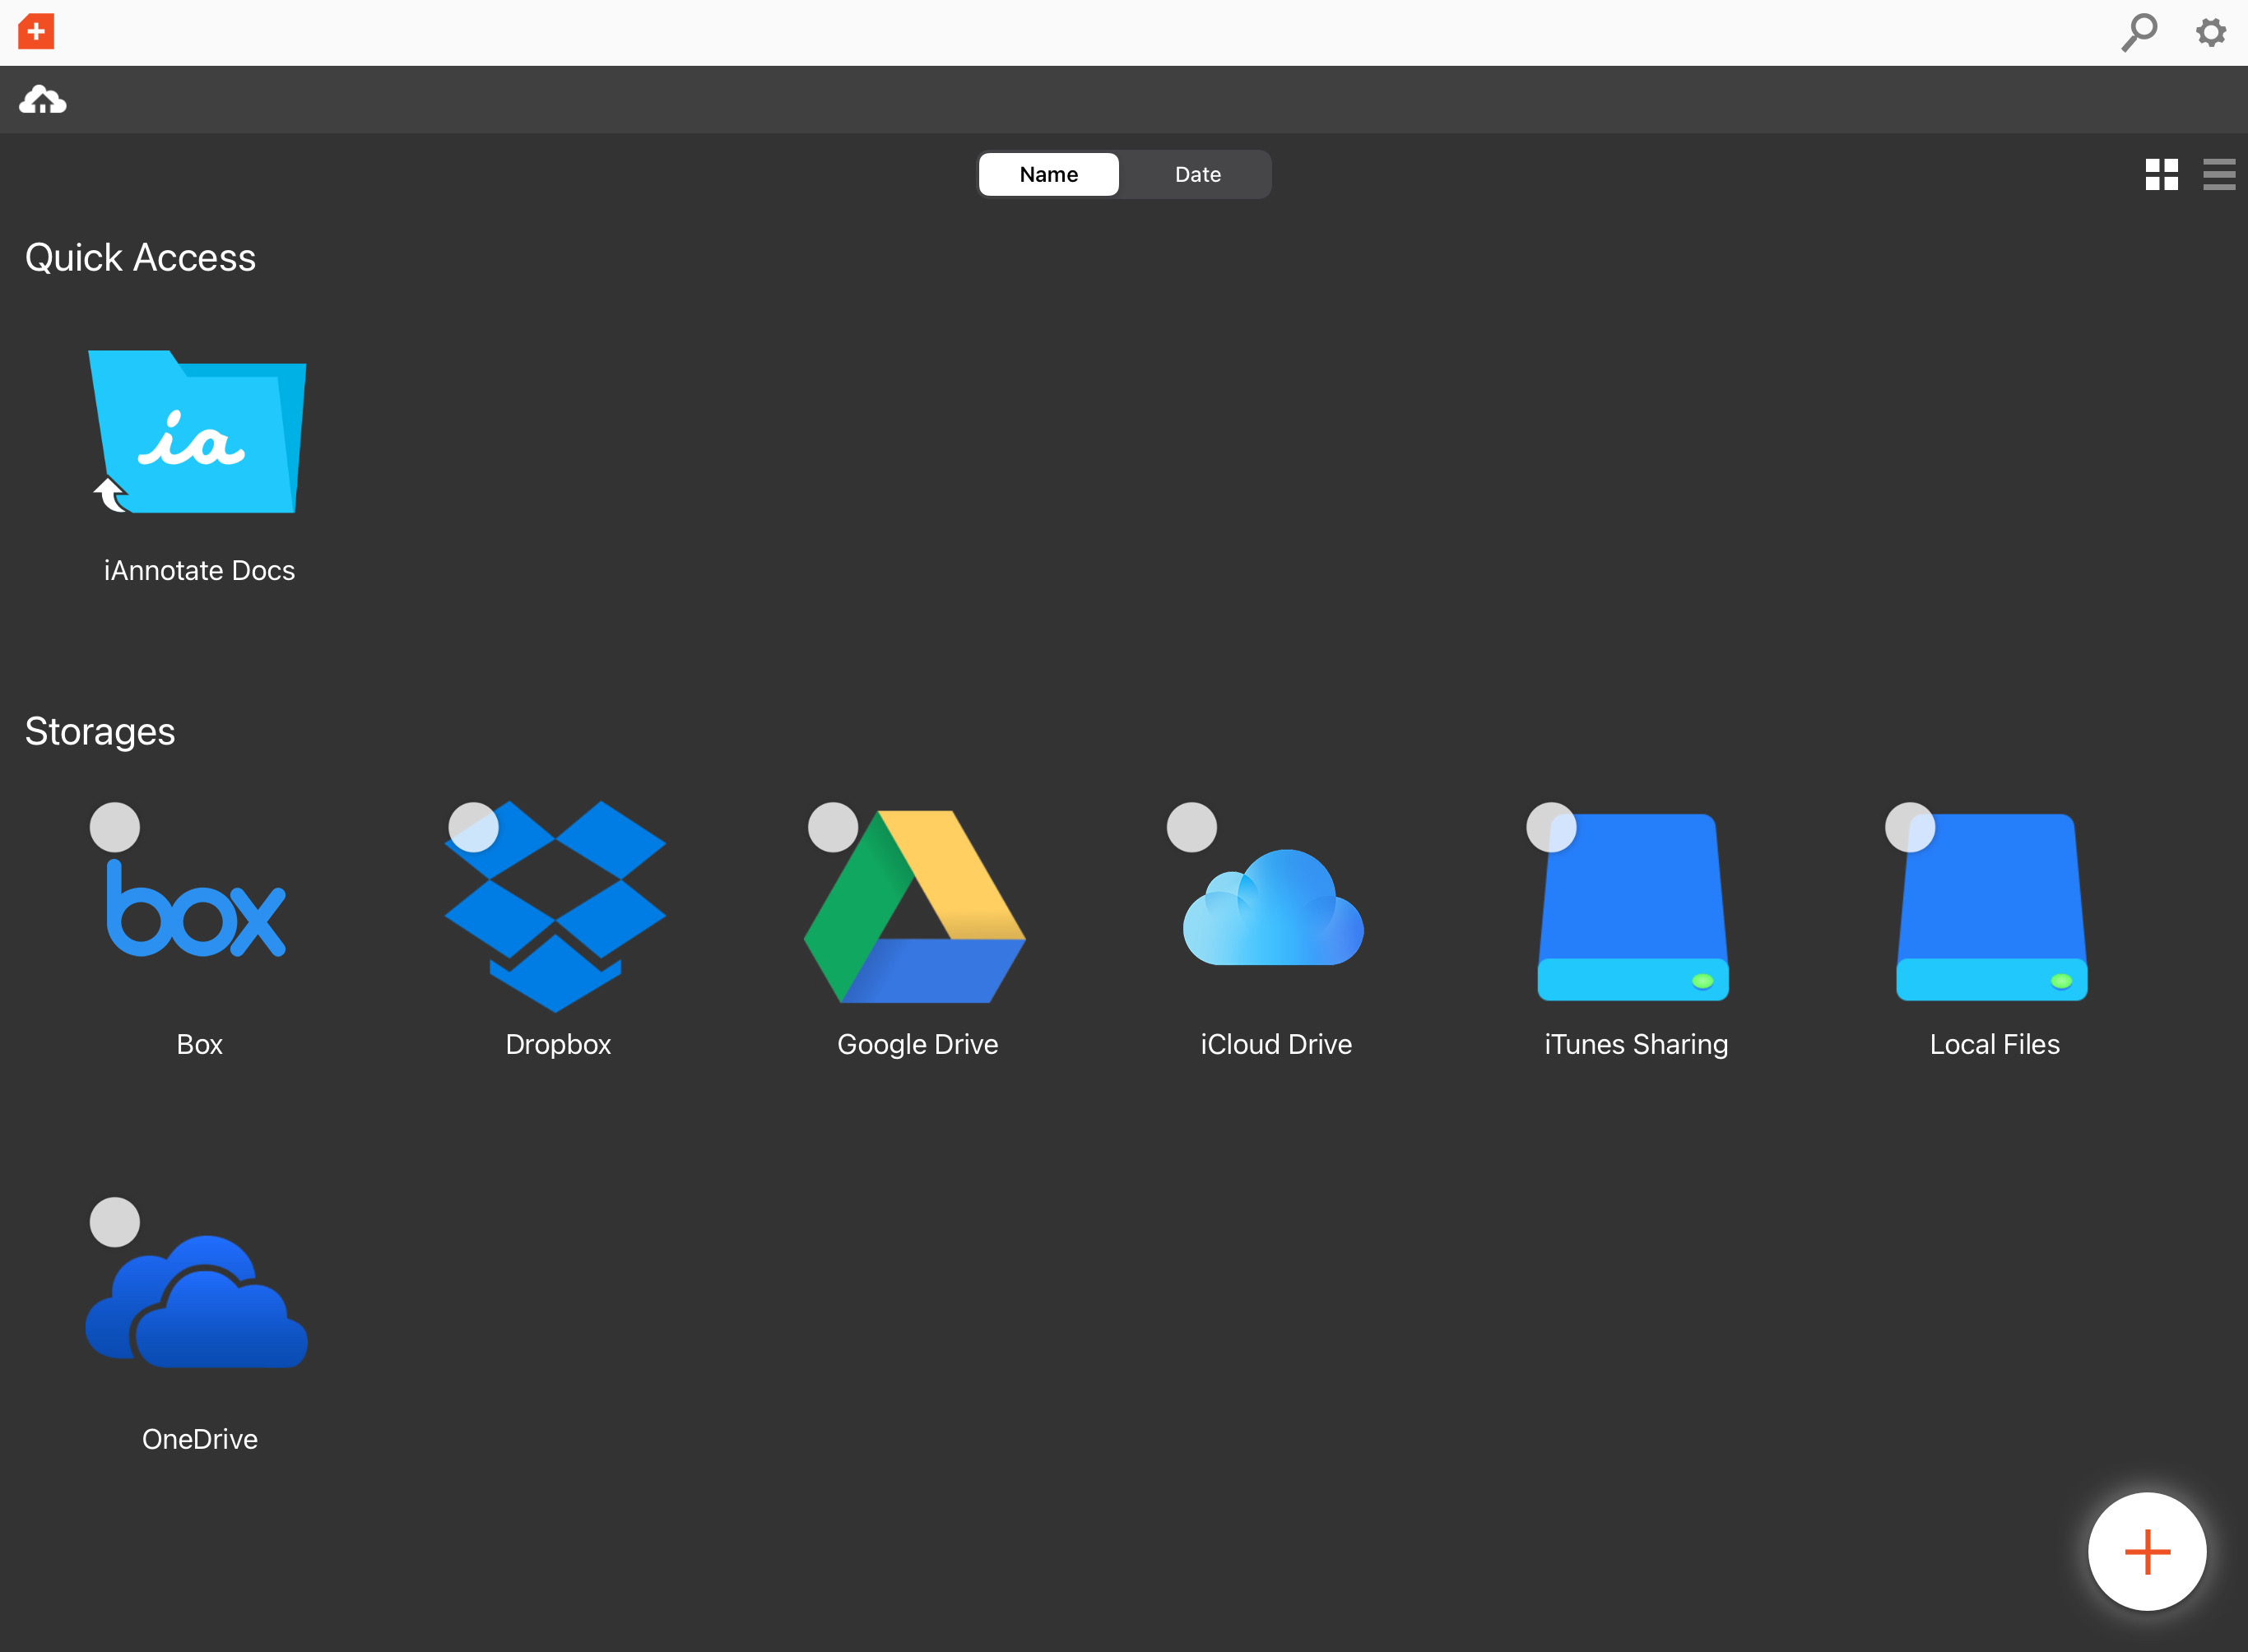Toggle the Box selection circle
The width and height of the screenshot is (2248, 1652).
[115, 828]
